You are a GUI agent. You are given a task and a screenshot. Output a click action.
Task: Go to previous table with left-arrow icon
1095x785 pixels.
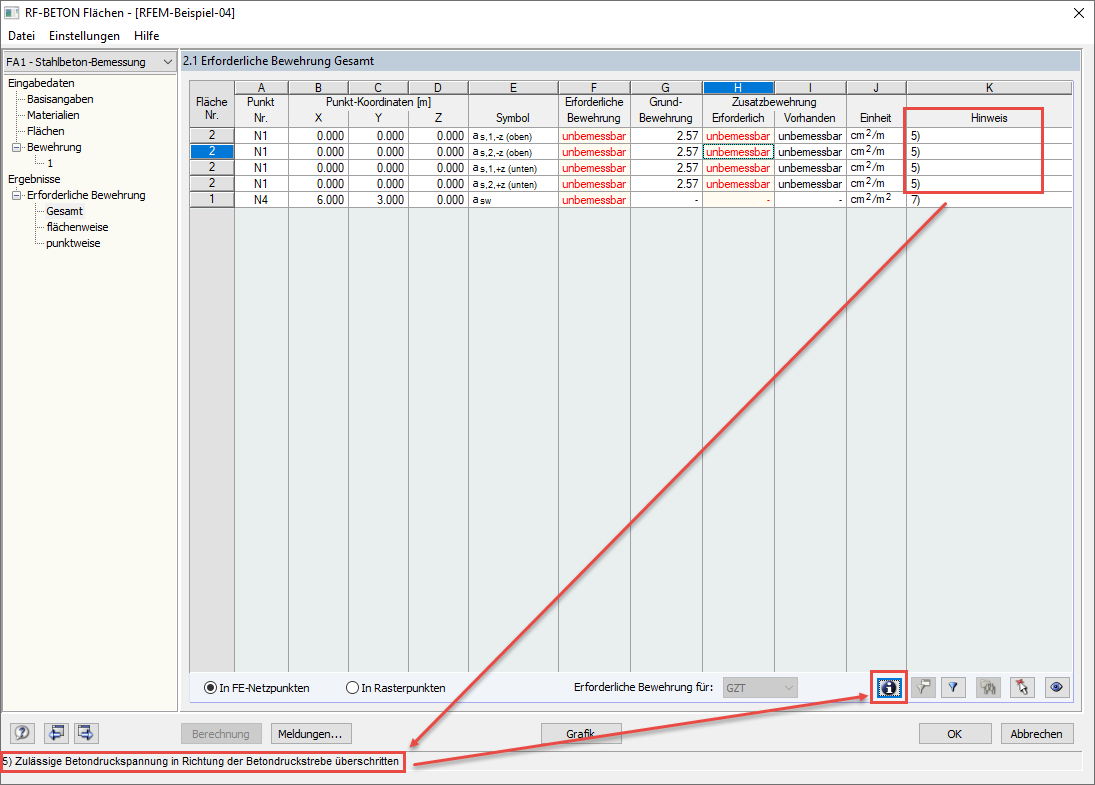pos(57,733)
